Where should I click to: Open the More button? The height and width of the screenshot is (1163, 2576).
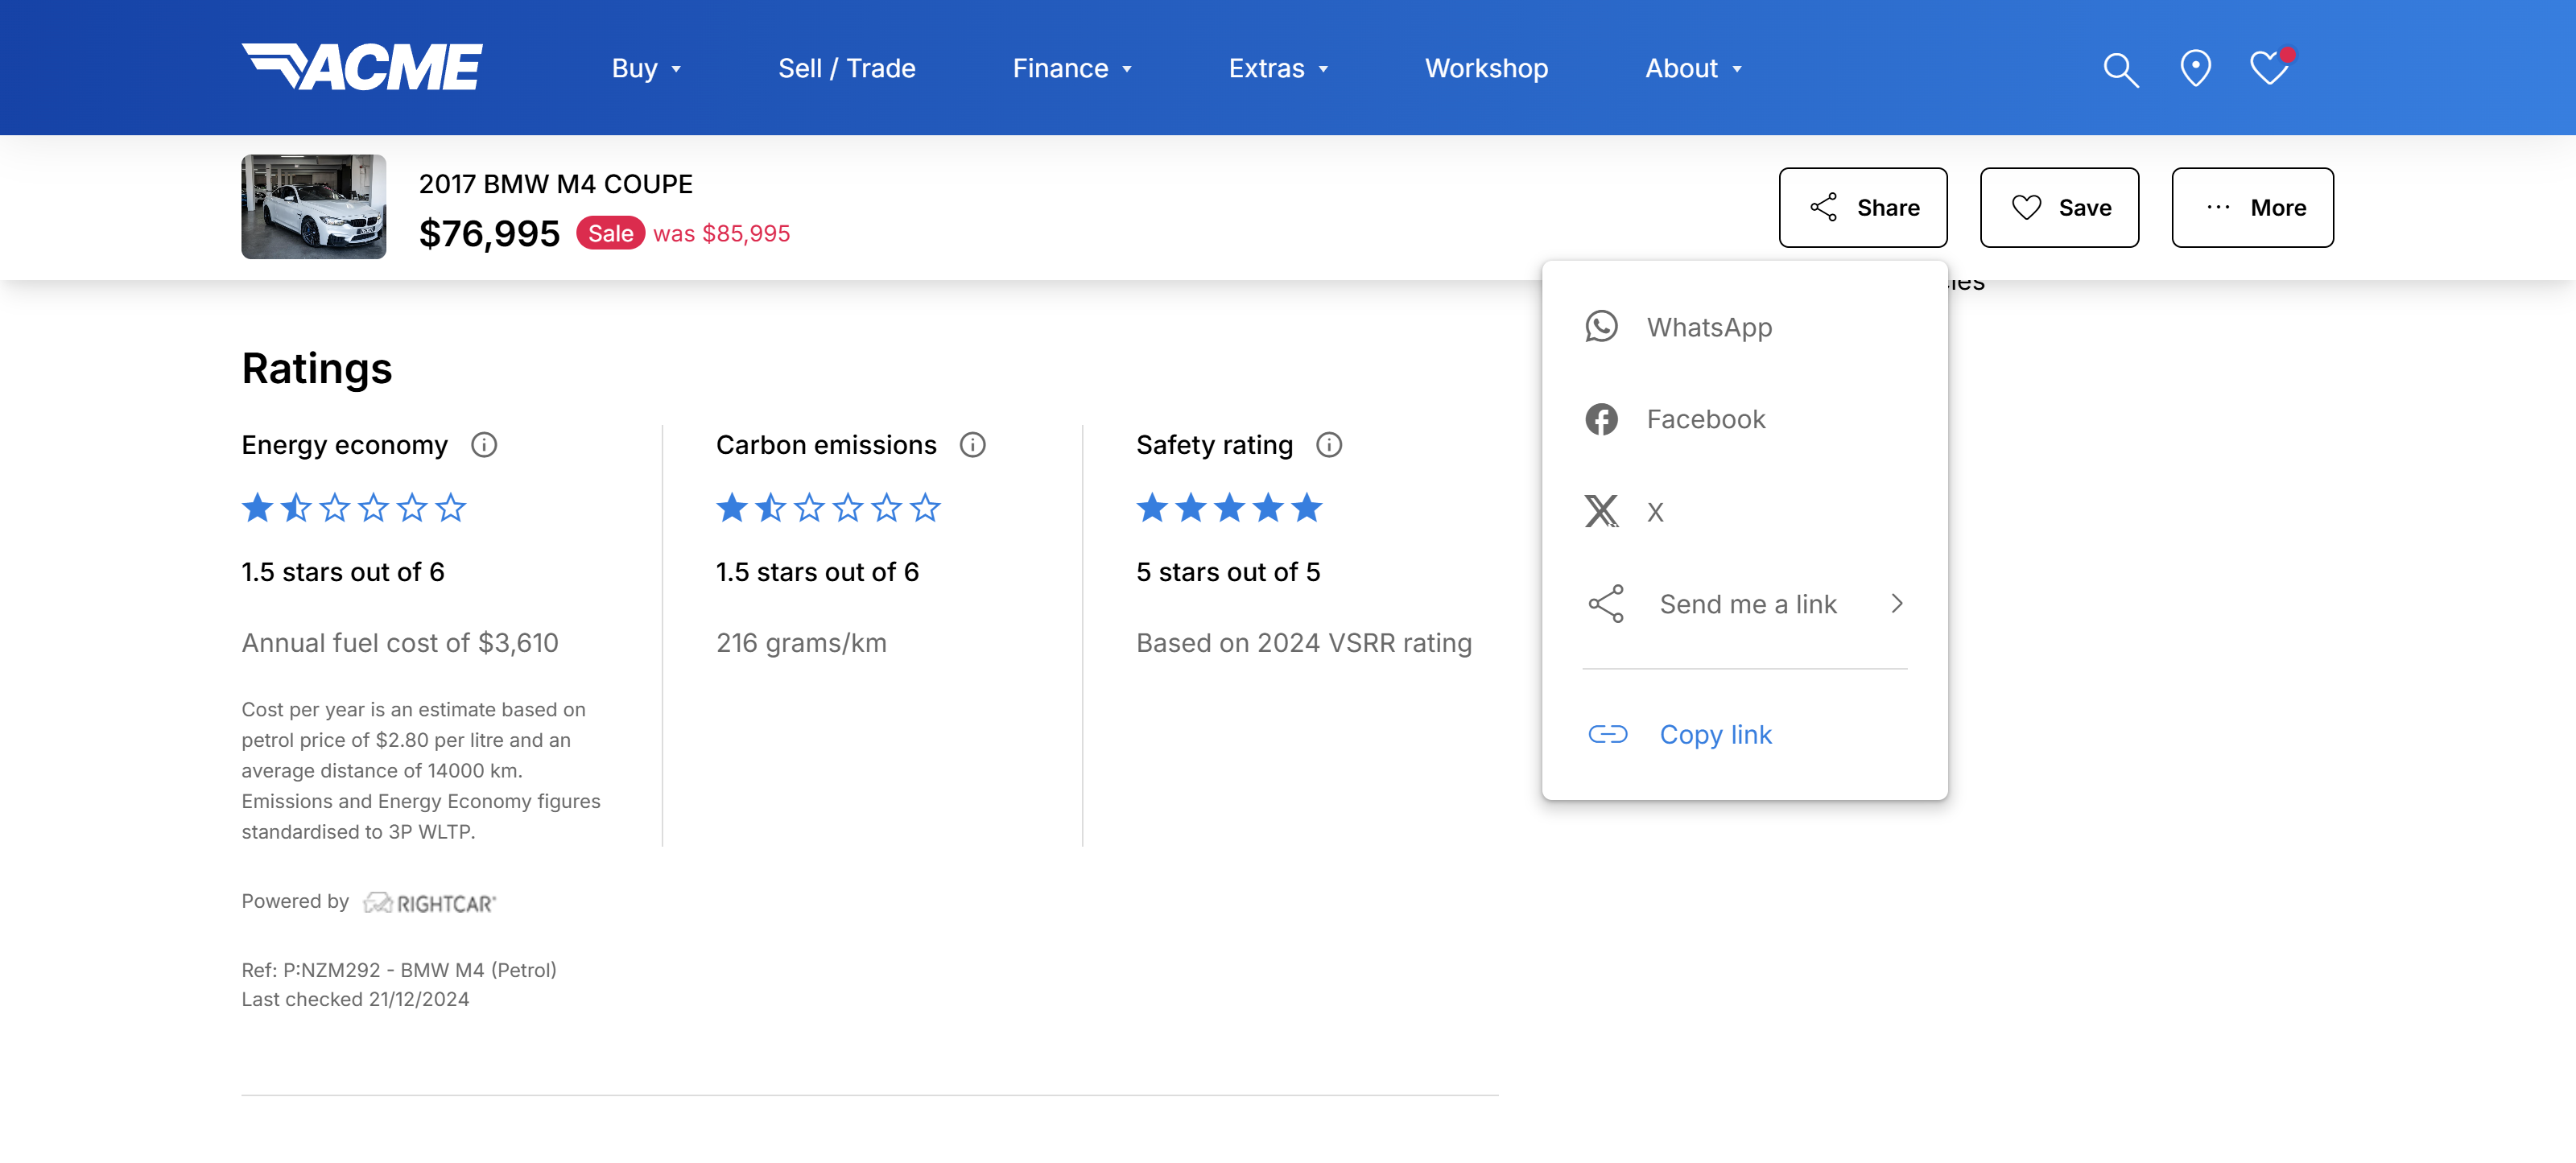pyautogui.click(x=2252, y=207)
